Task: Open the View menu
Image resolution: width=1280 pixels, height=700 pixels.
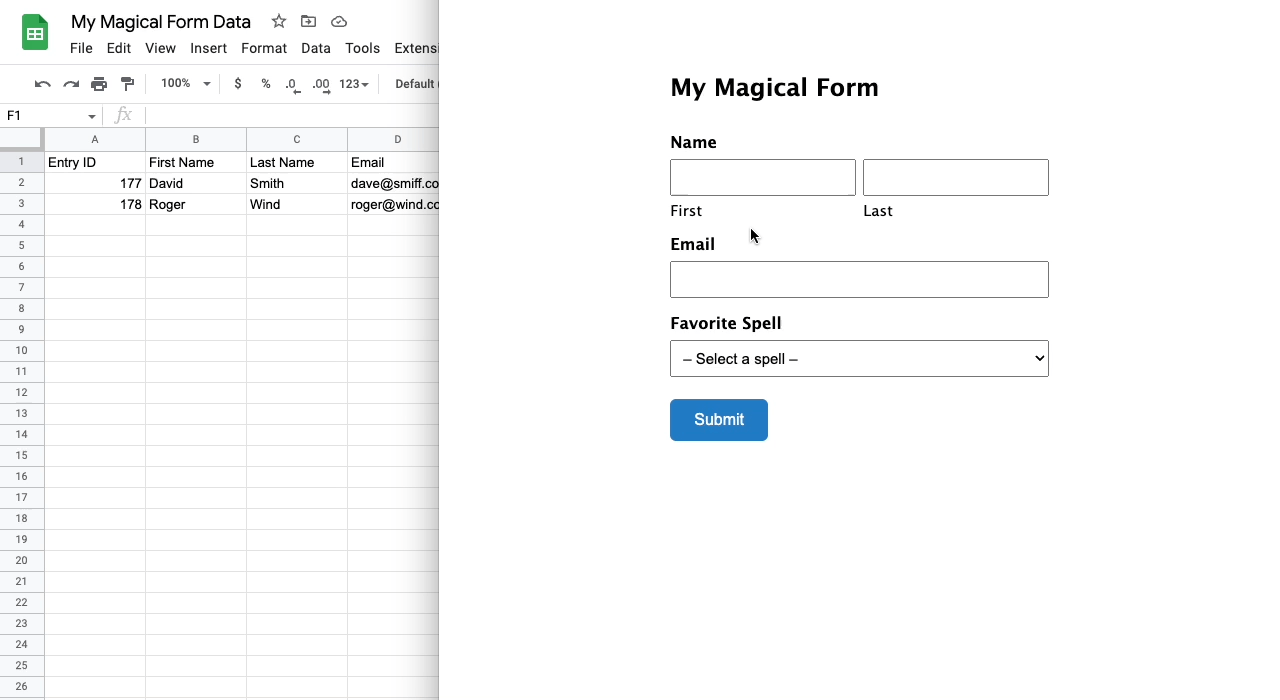Action: click(160, 48)
